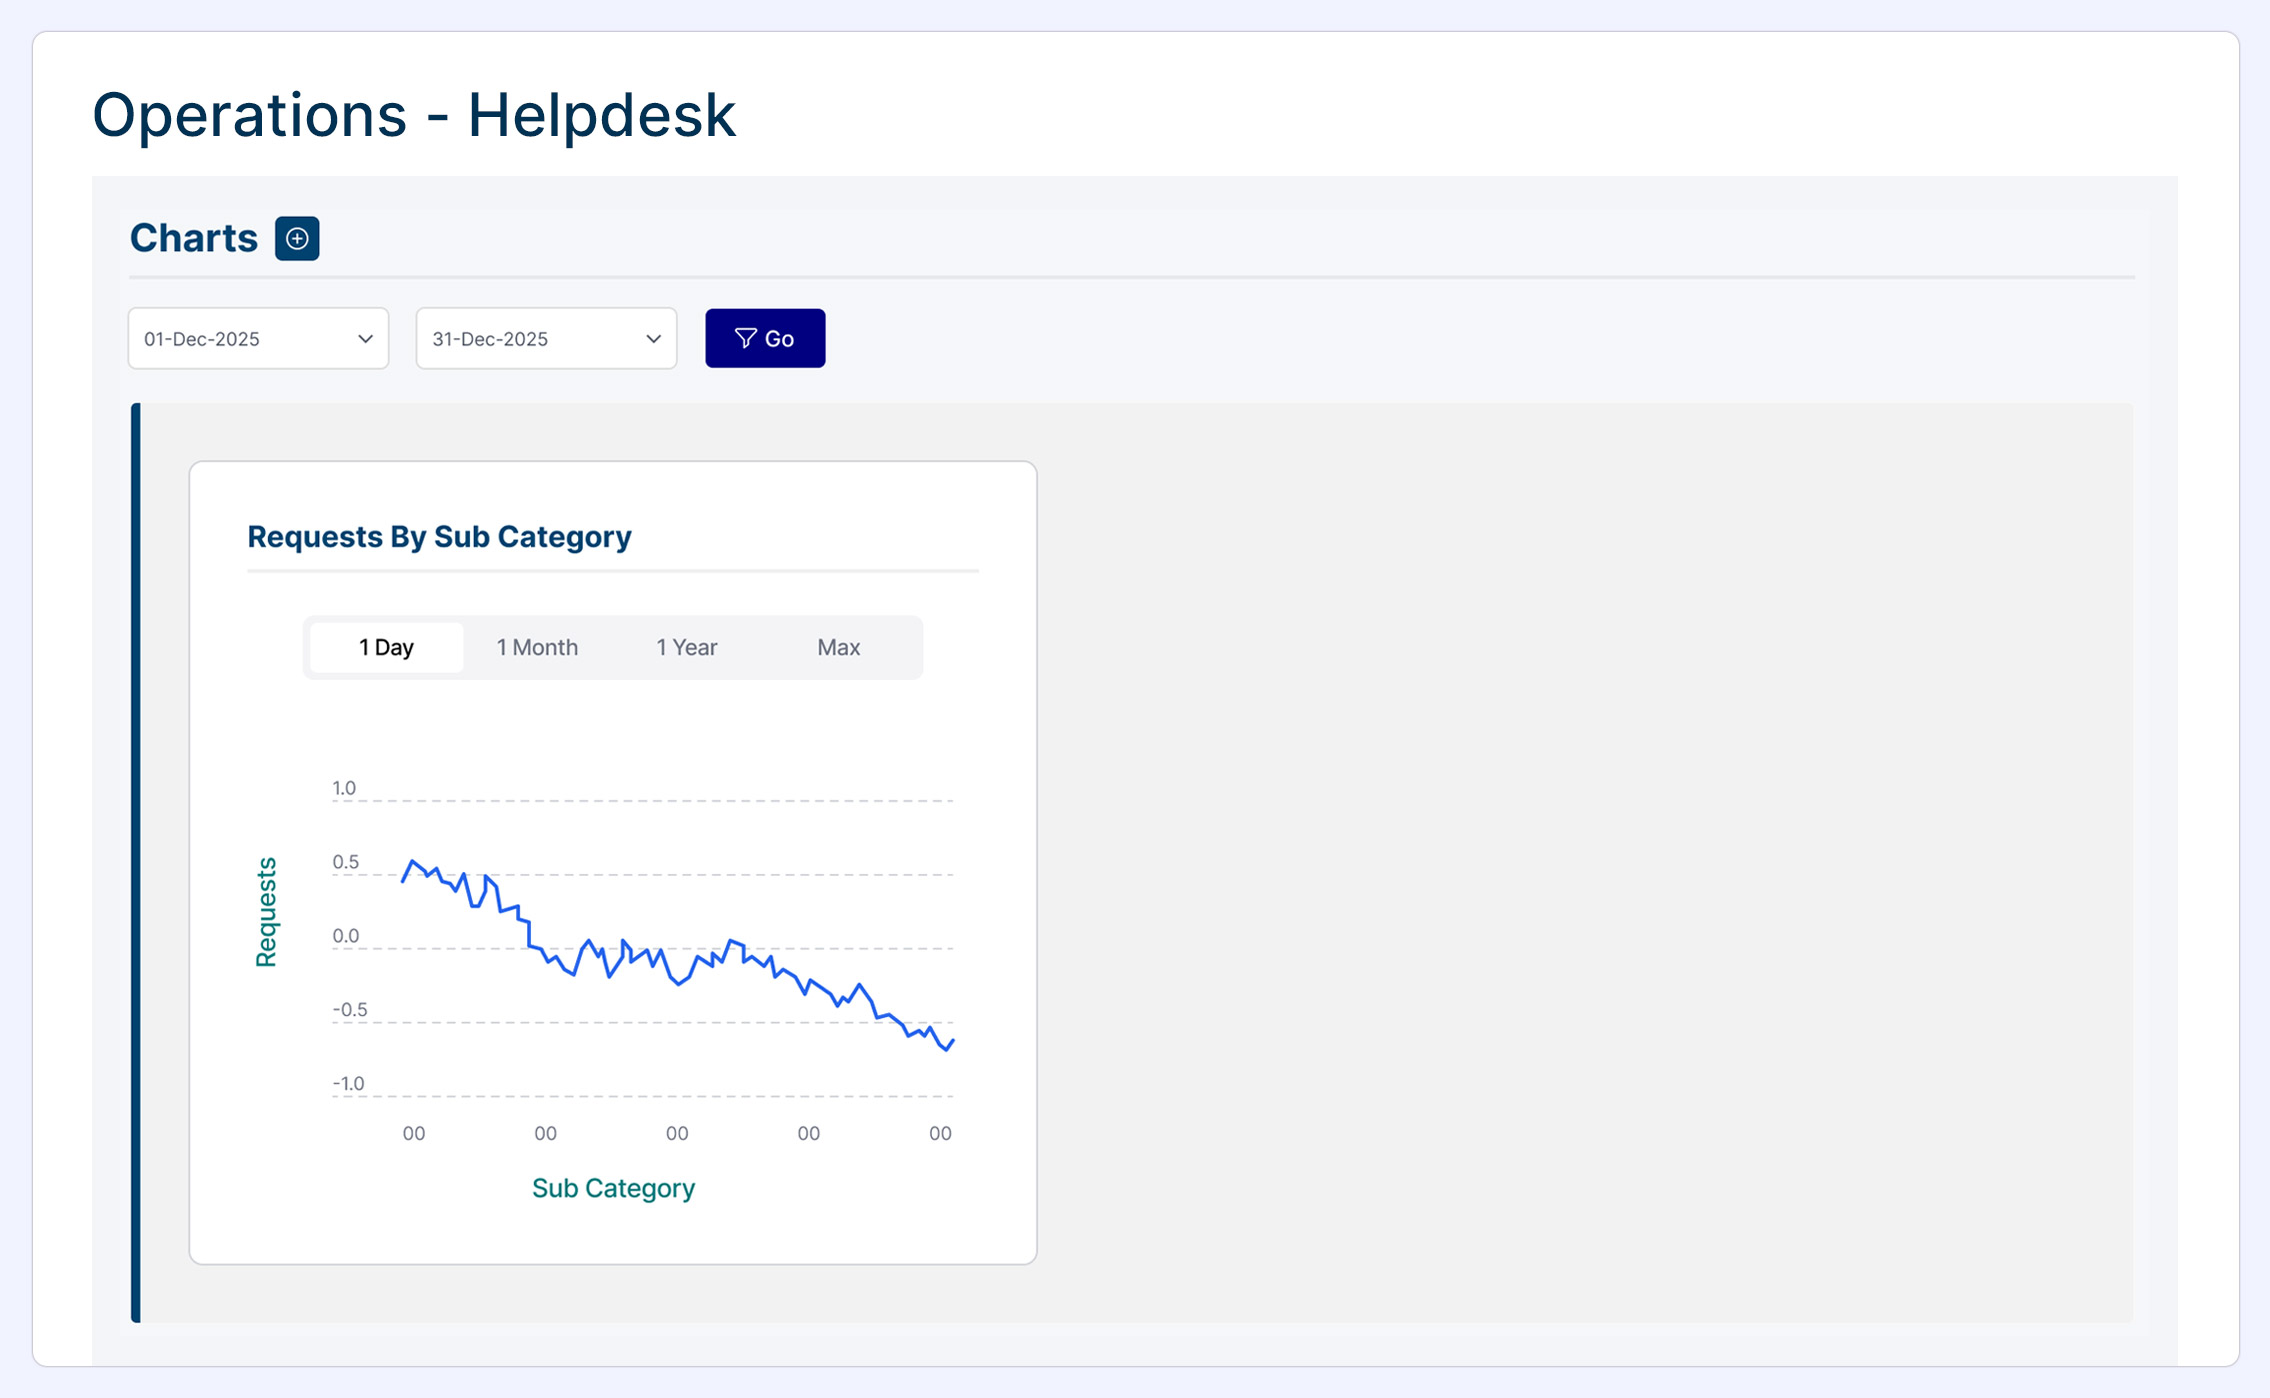
Task: Click the chevron arrow of end date selector
Action: click(653, 339)
